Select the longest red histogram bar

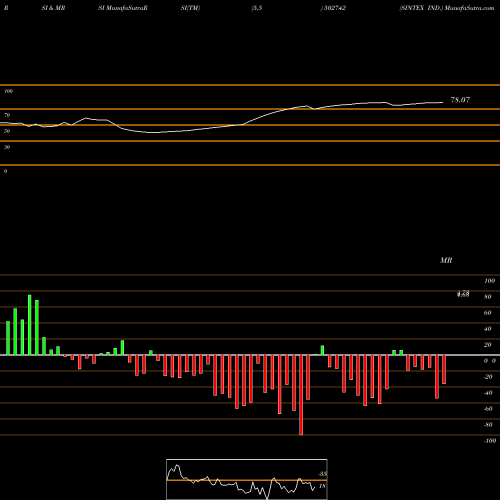(301, 395)
